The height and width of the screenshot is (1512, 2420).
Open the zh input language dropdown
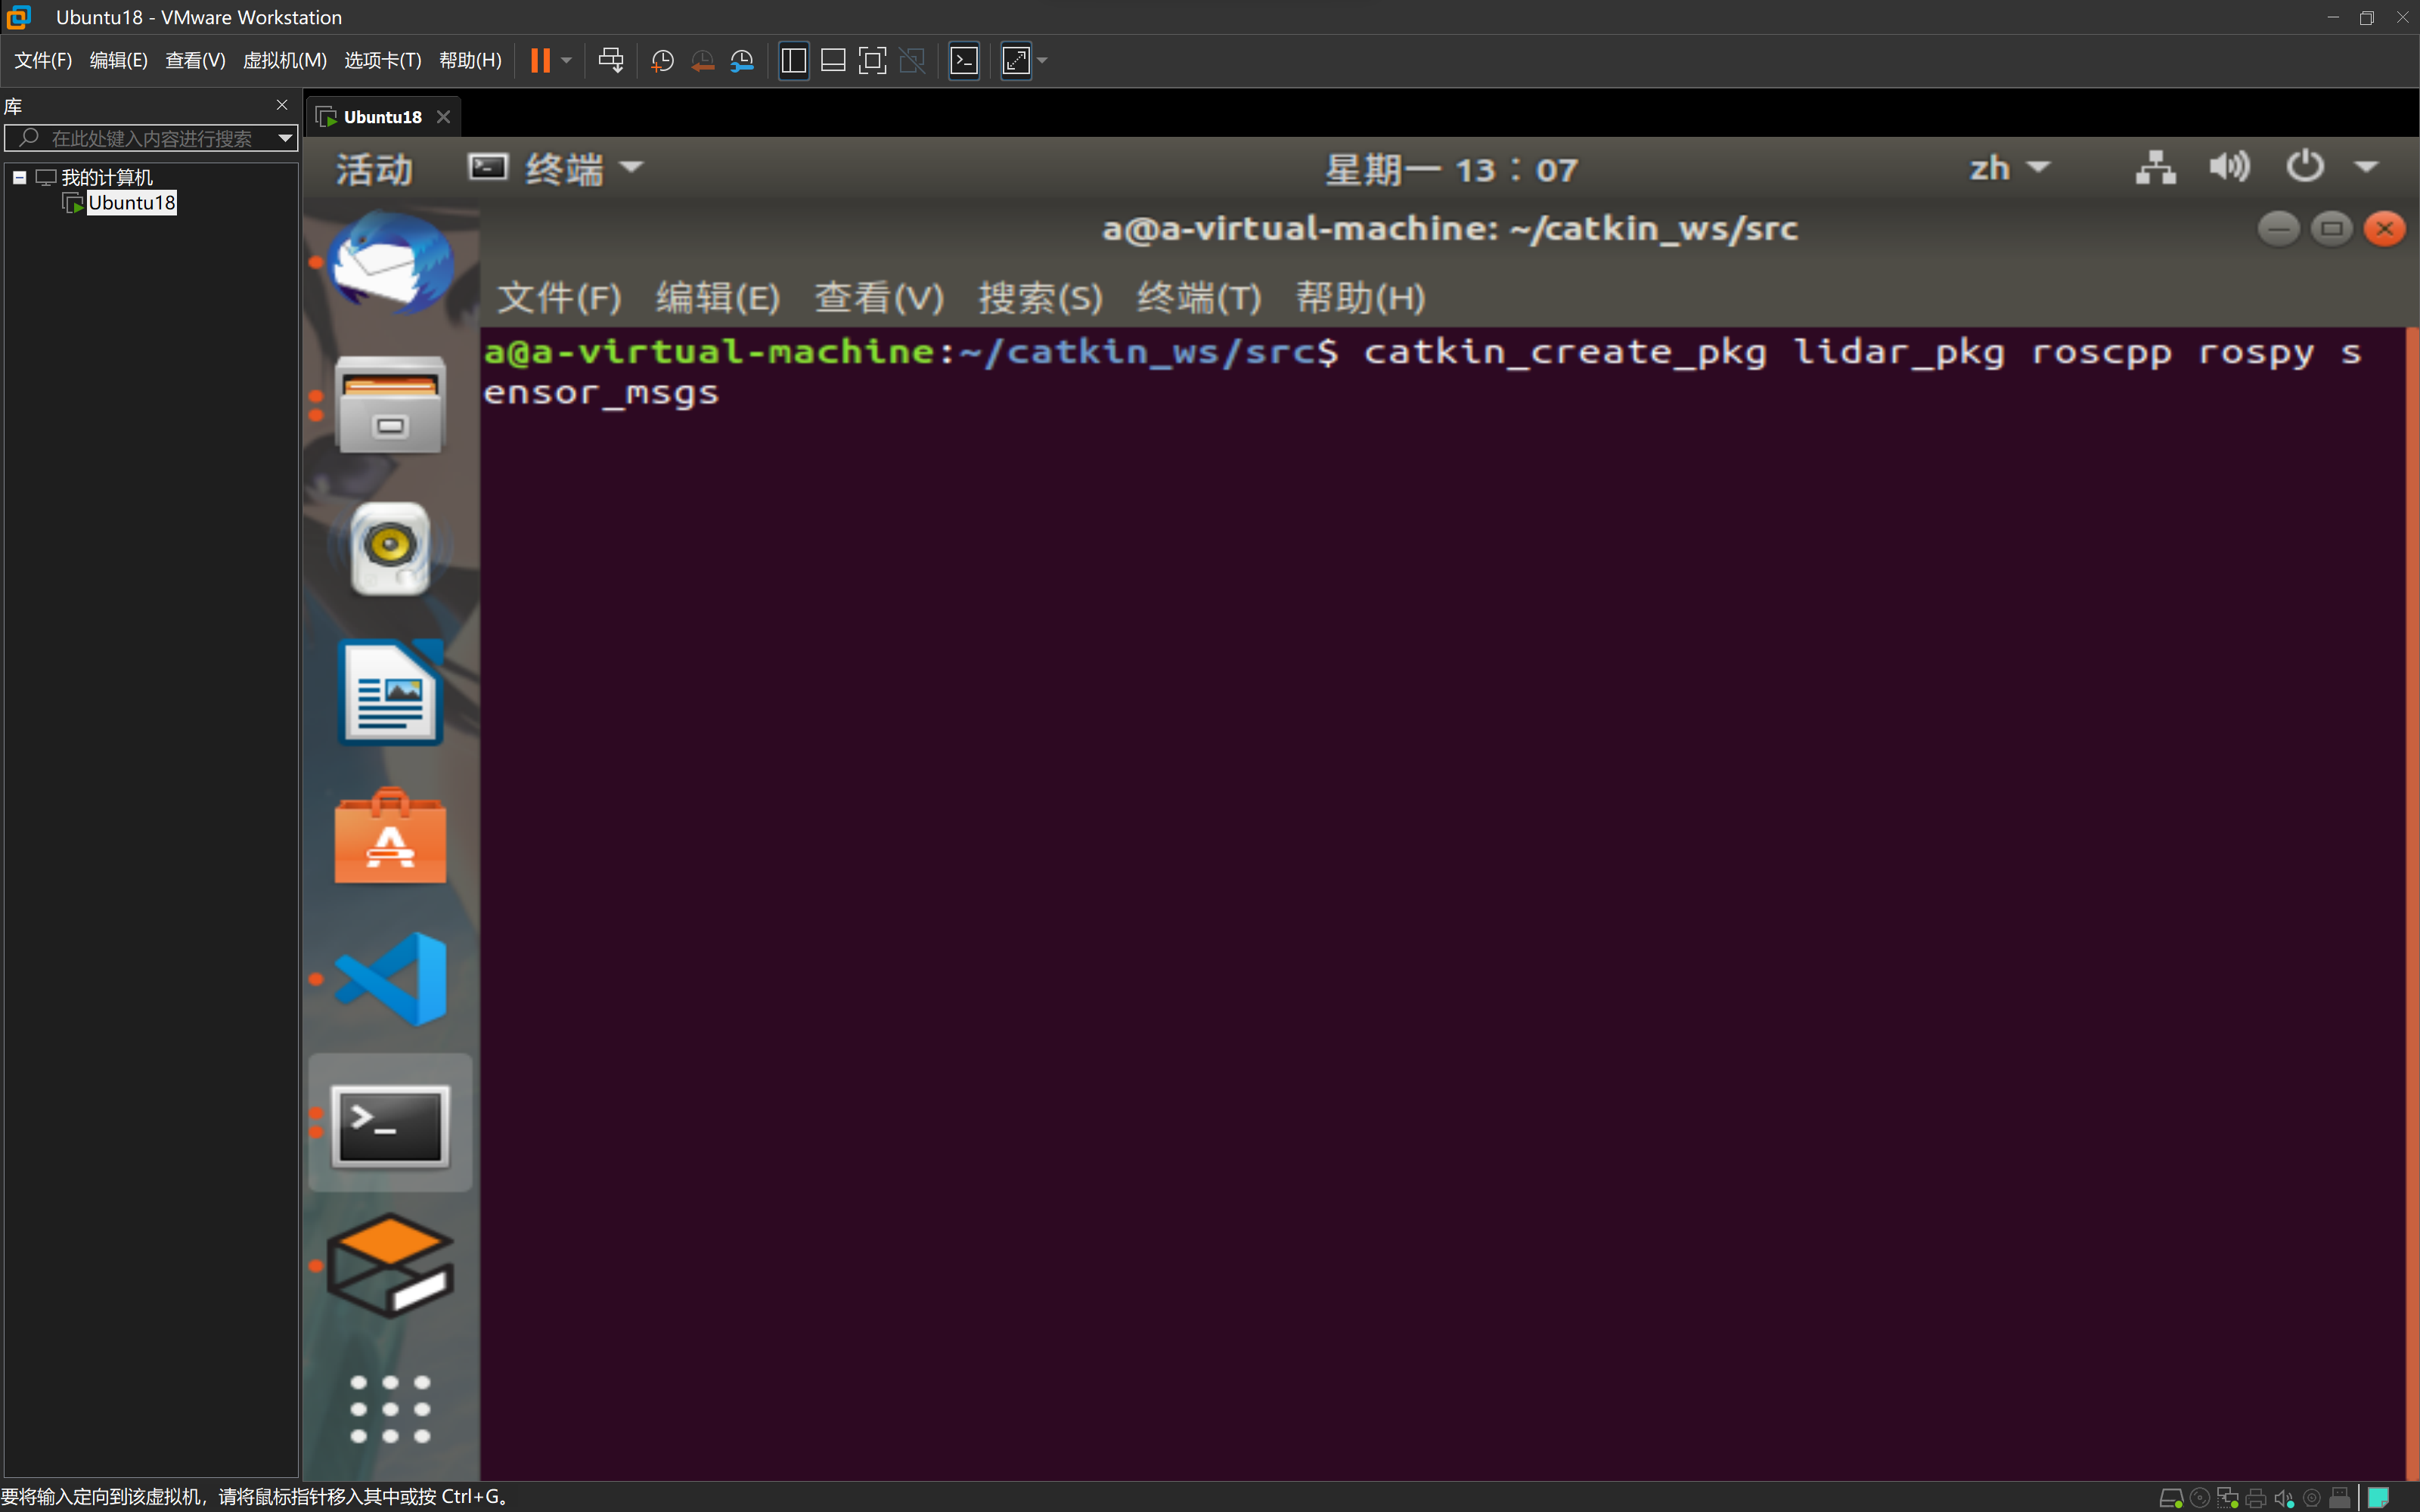pyautogui.click(x=2009, y=167)
